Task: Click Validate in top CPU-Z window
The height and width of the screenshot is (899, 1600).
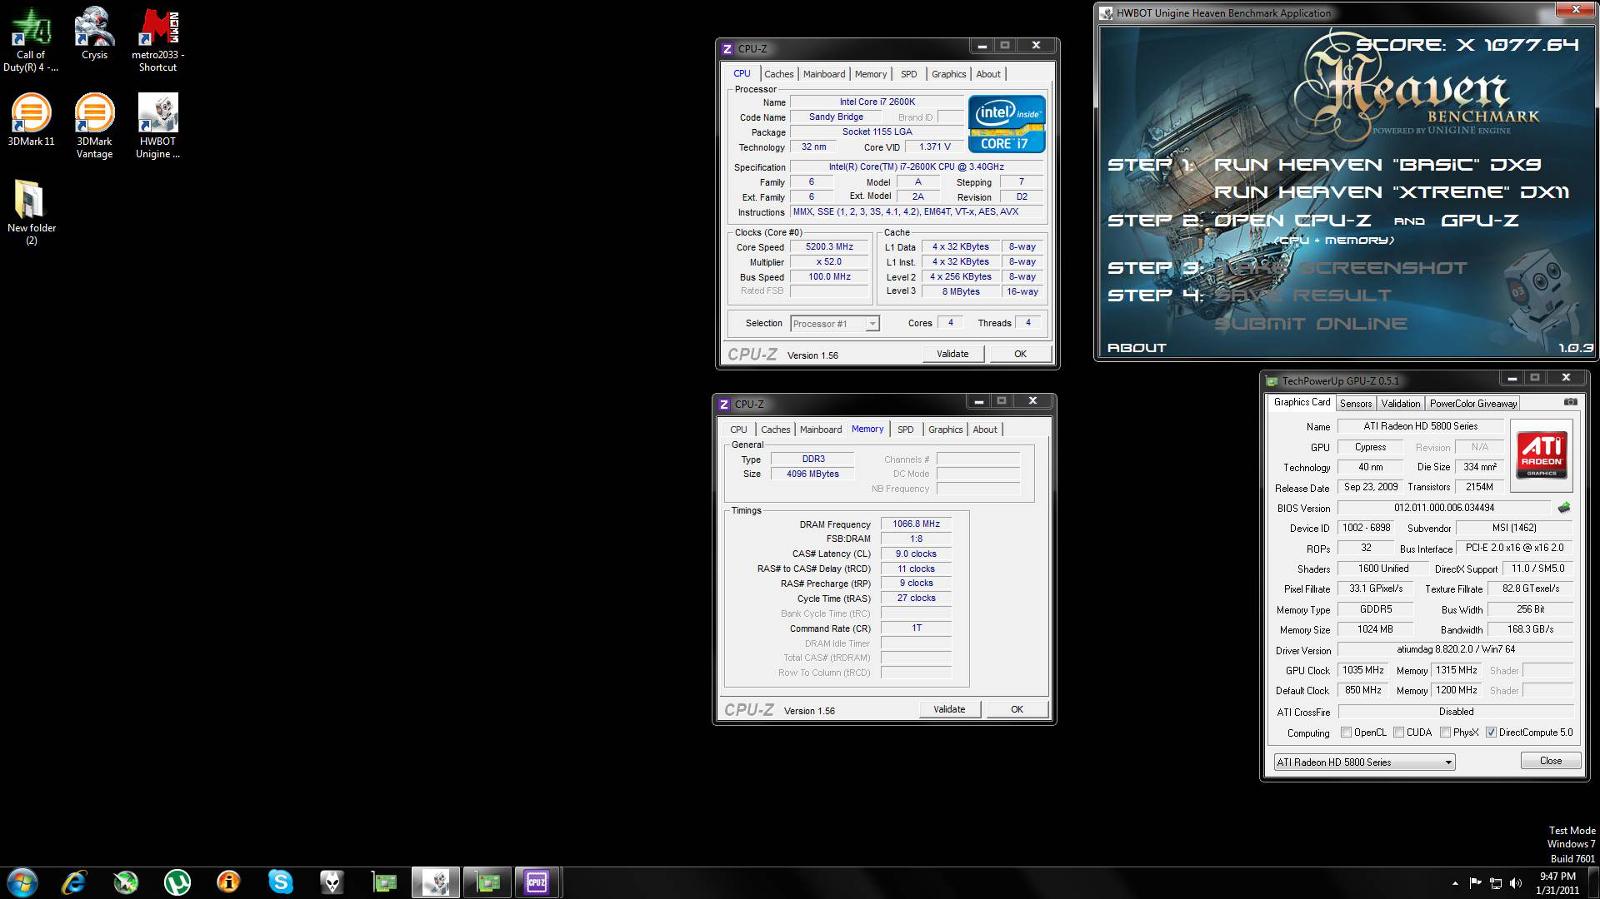Action: (952, 354)
